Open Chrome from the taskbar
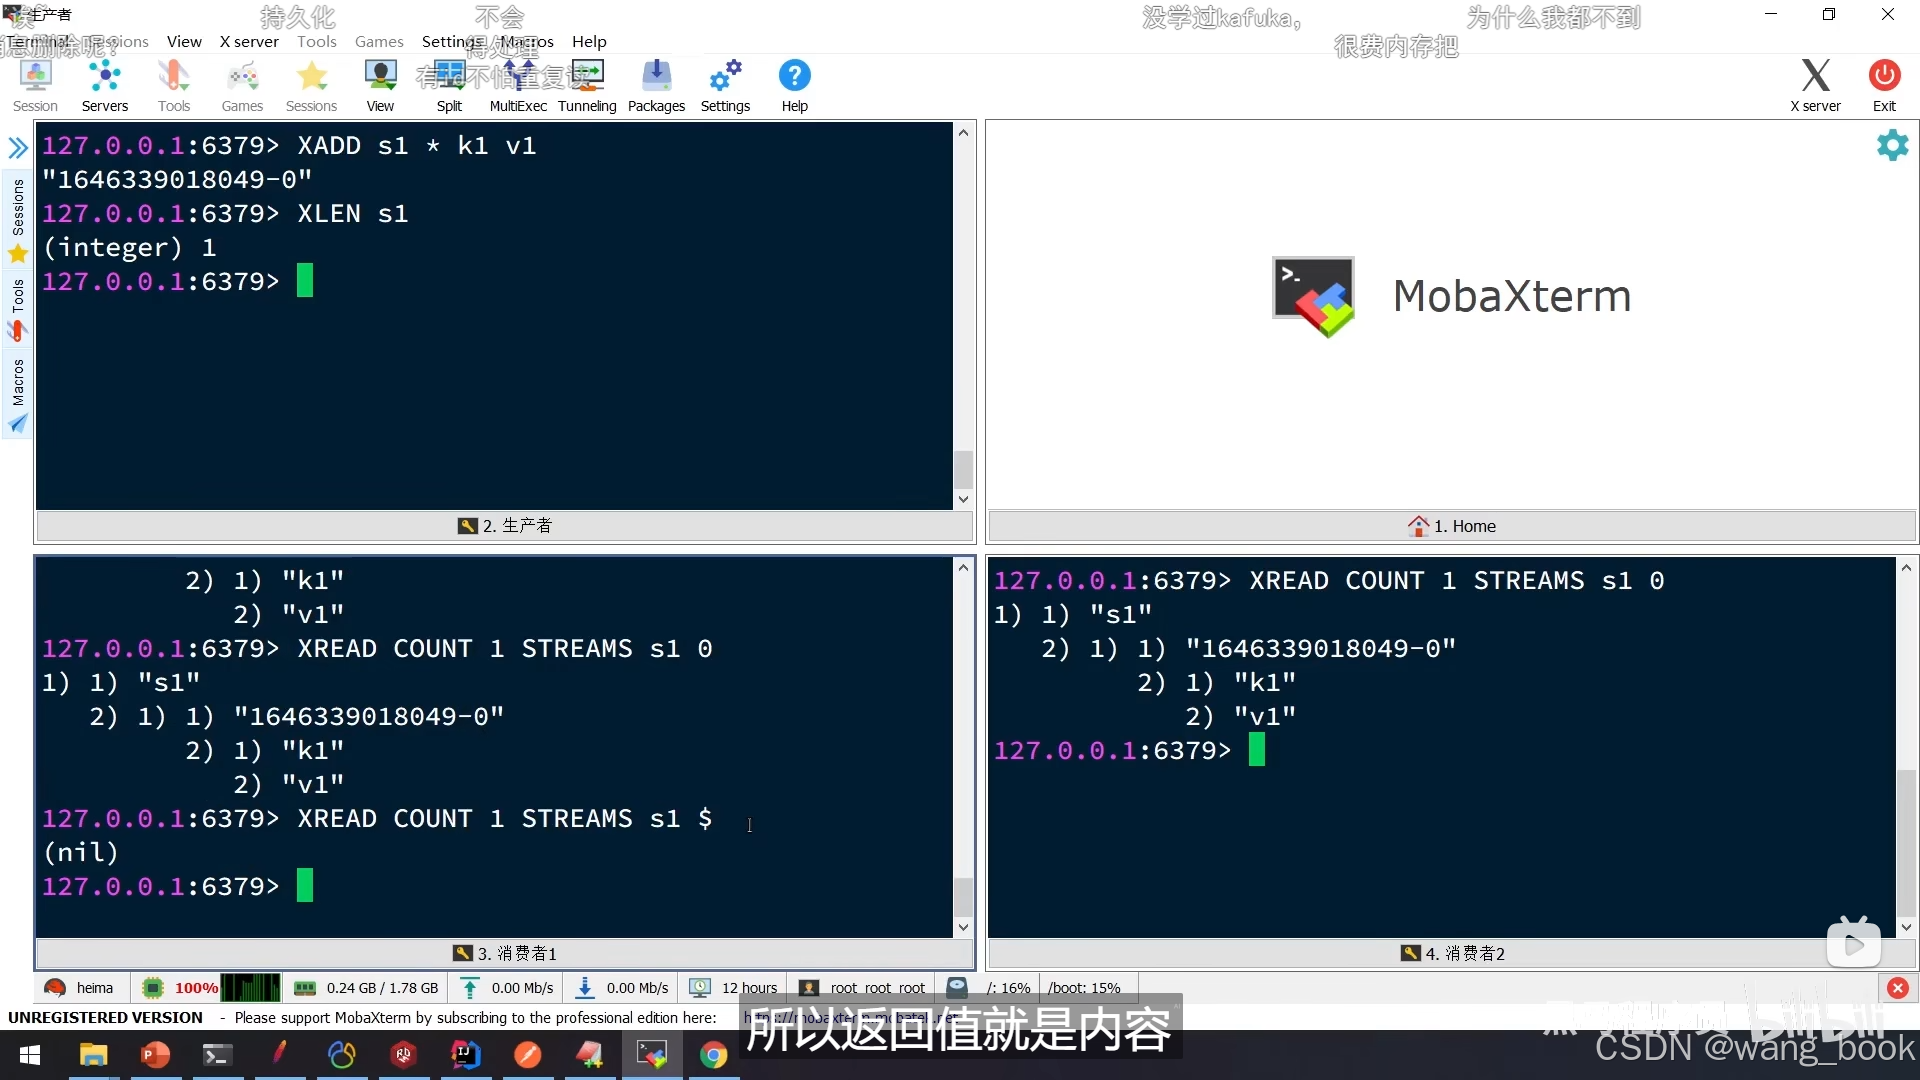Screen dimensions: 1920x1080 [713, 1055]
